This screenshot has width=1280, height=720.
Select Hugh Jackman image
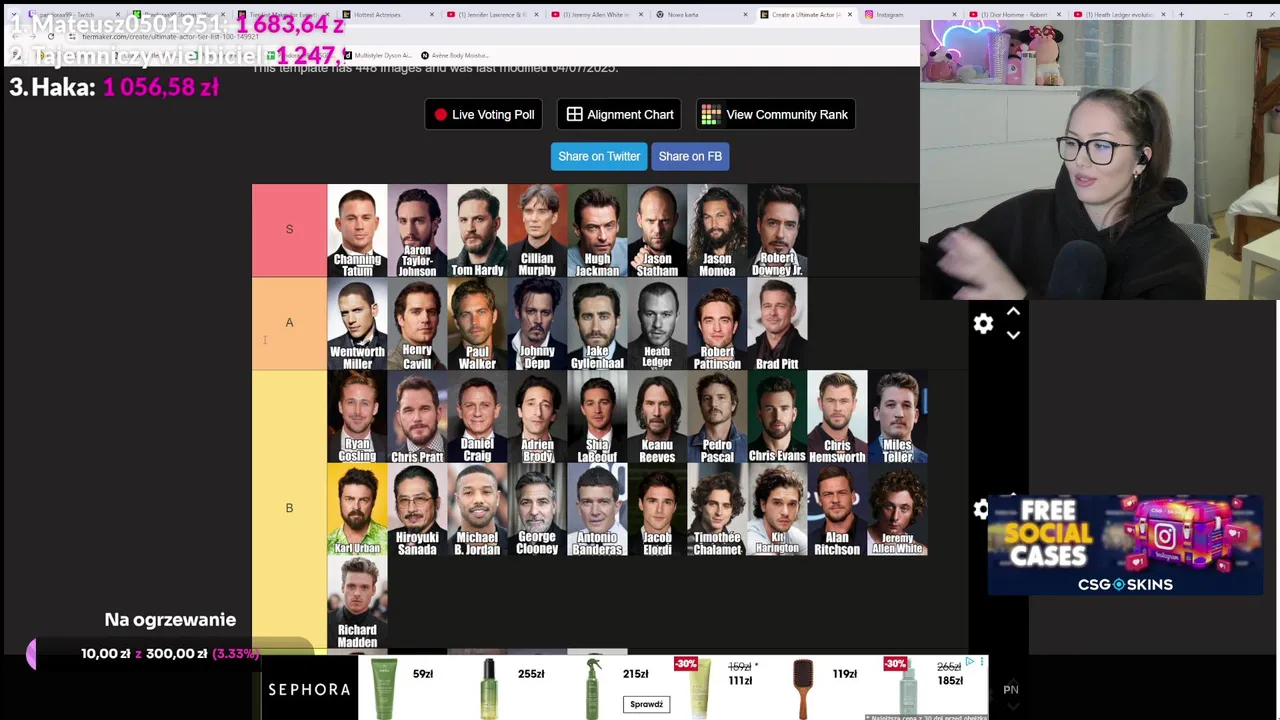click(597, 230)
